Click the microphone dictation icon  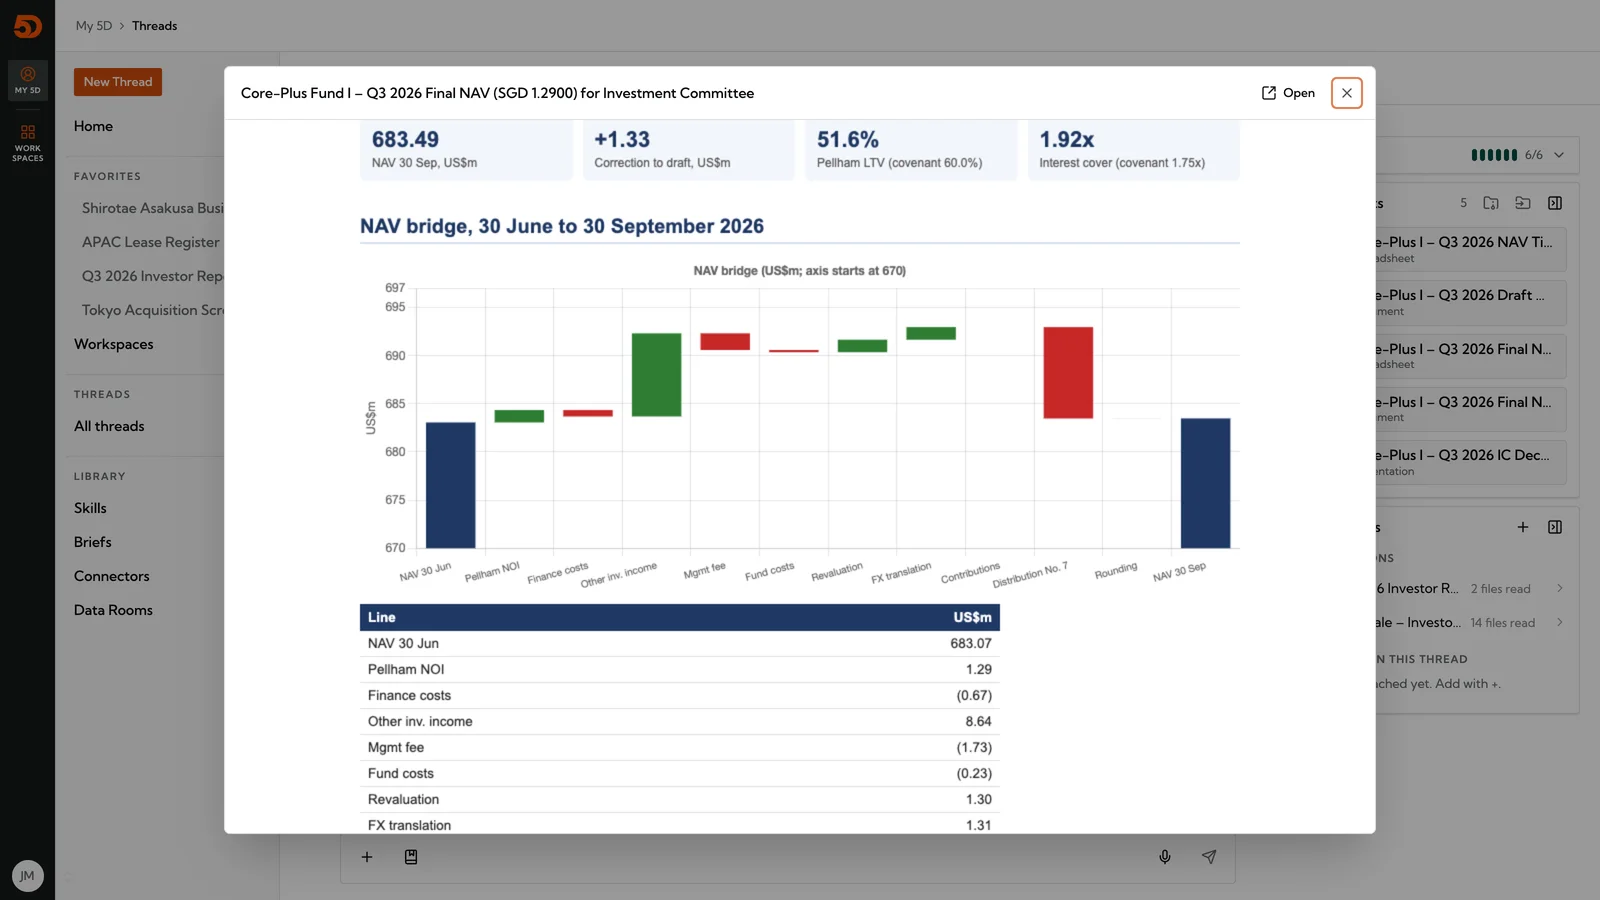(1165, 857)
